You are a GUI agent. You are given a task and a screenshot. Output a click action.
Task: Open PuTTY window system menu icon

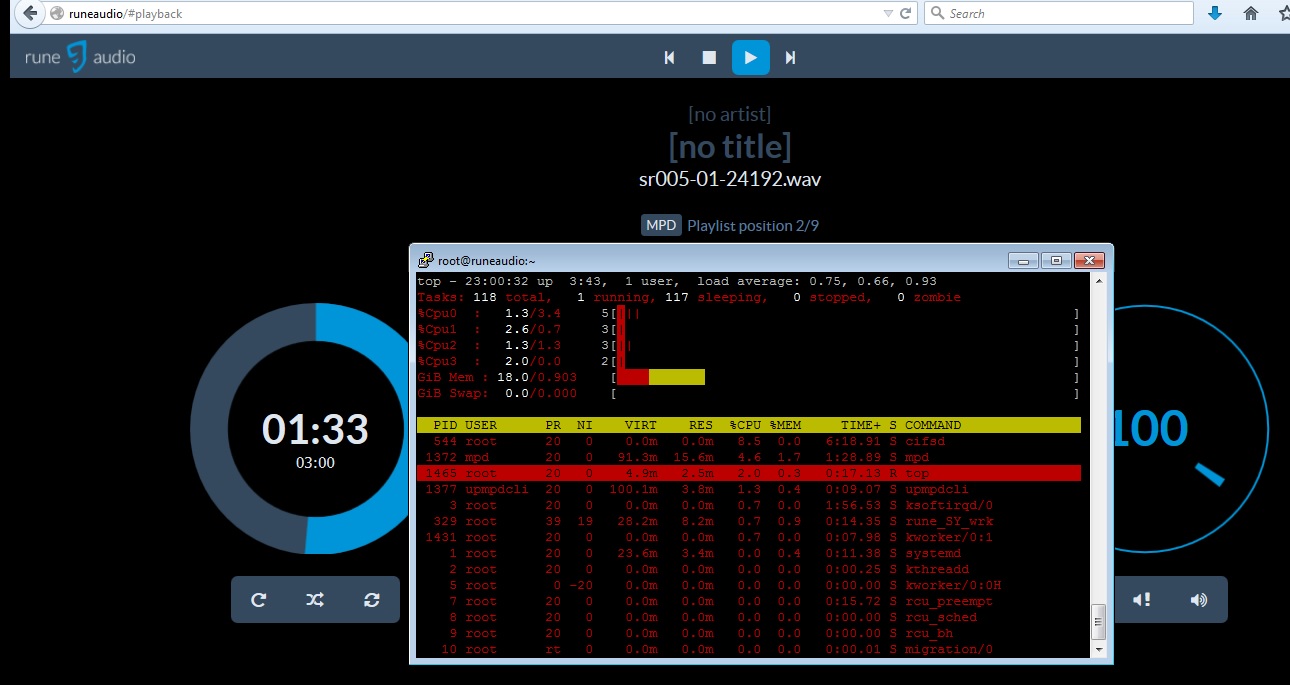[x=425, y=260]
